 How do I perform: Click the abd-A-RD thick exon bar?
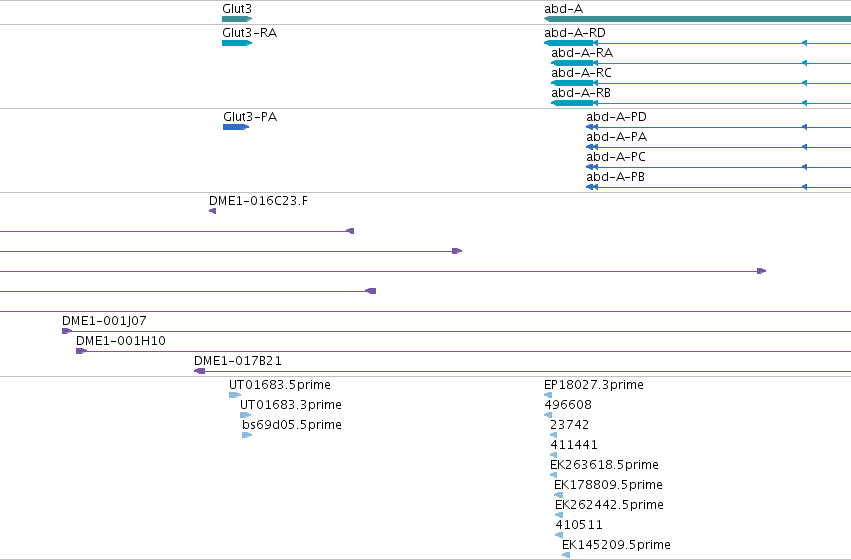(569, 43)
